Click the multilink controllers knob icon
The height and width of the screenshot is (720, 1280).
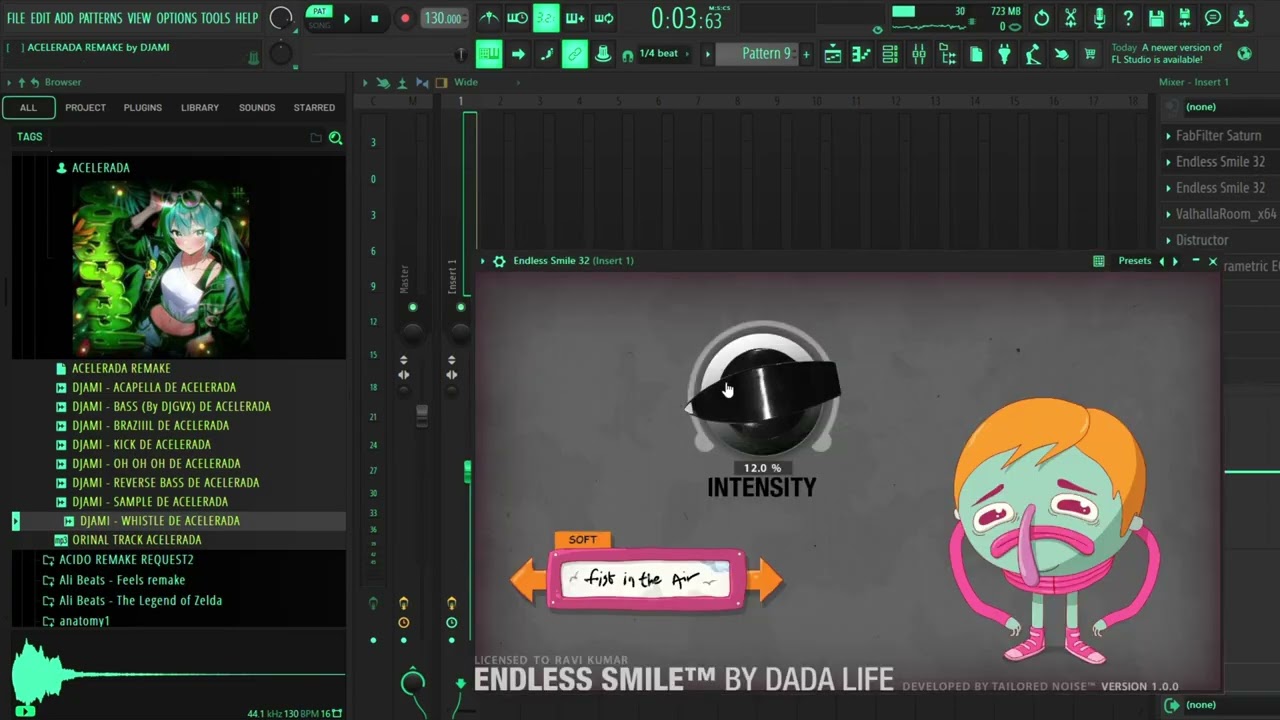(x=603, y=54)
